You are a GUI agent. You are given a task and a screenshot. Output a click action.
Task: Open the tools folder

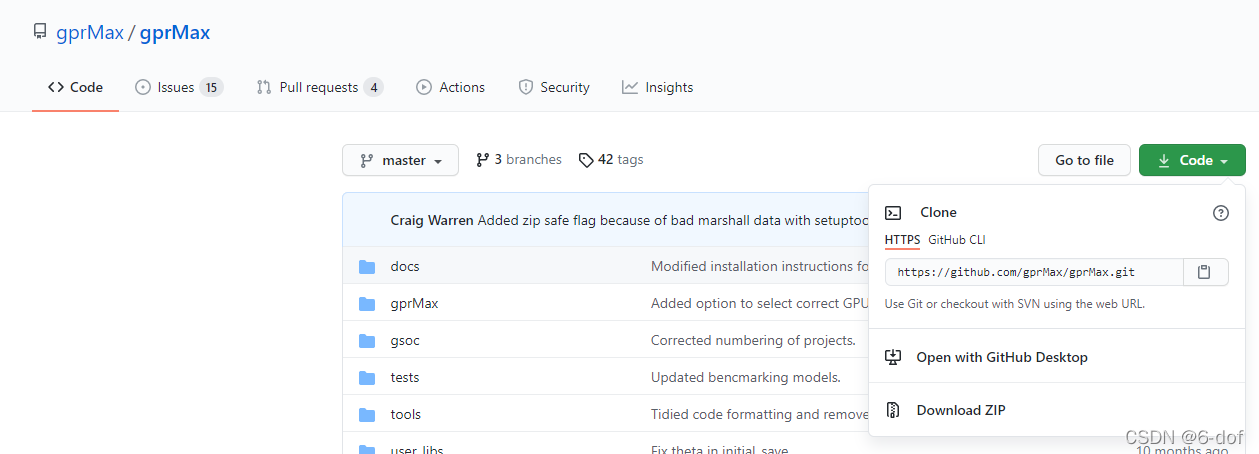point(406,415)
